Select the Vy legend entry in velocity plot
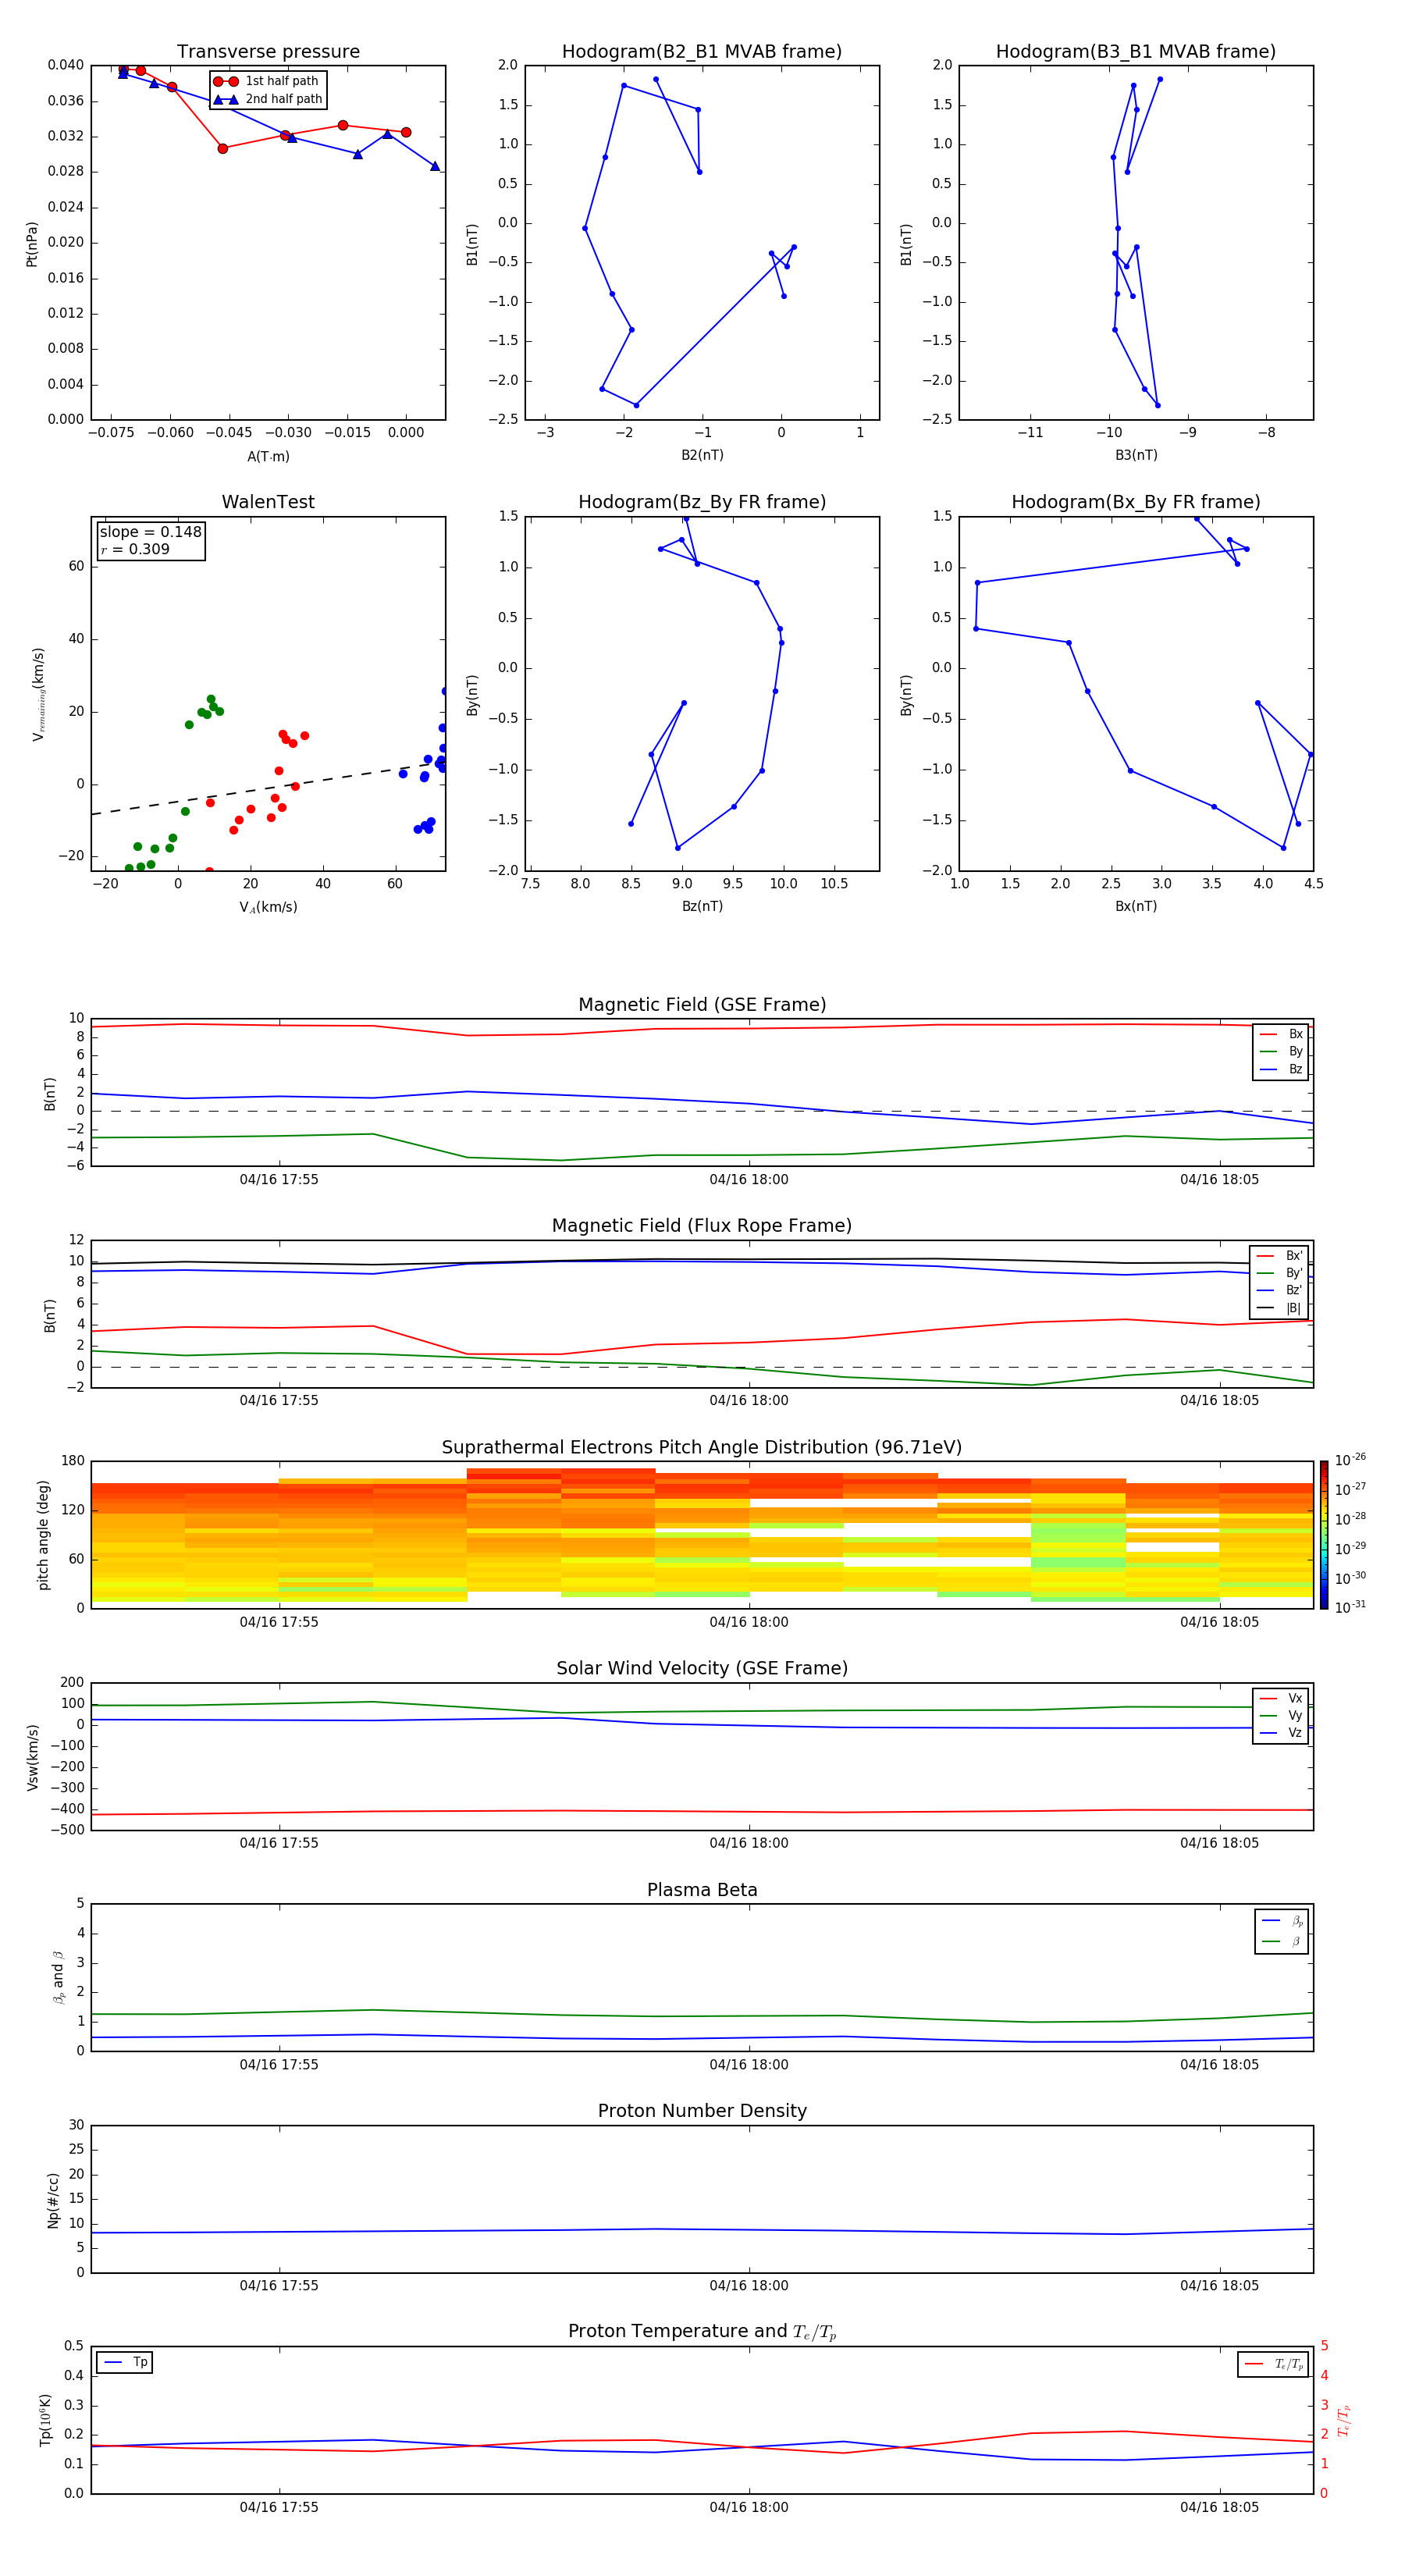 pyautogui.click(x=1281, y=1715)
